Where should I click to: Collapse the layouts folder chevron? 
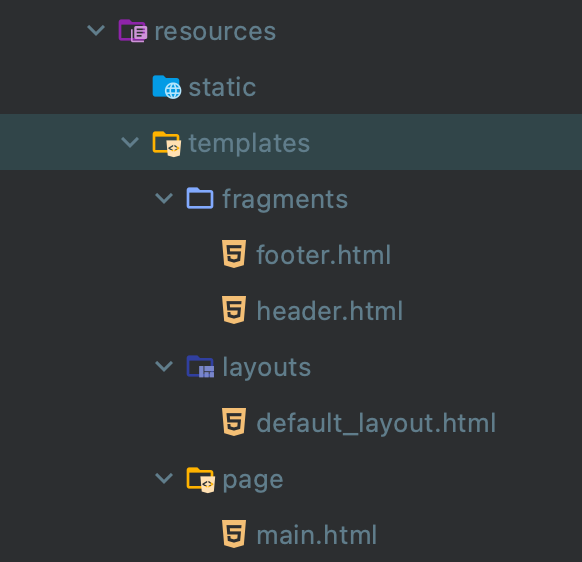pos(164,366)
